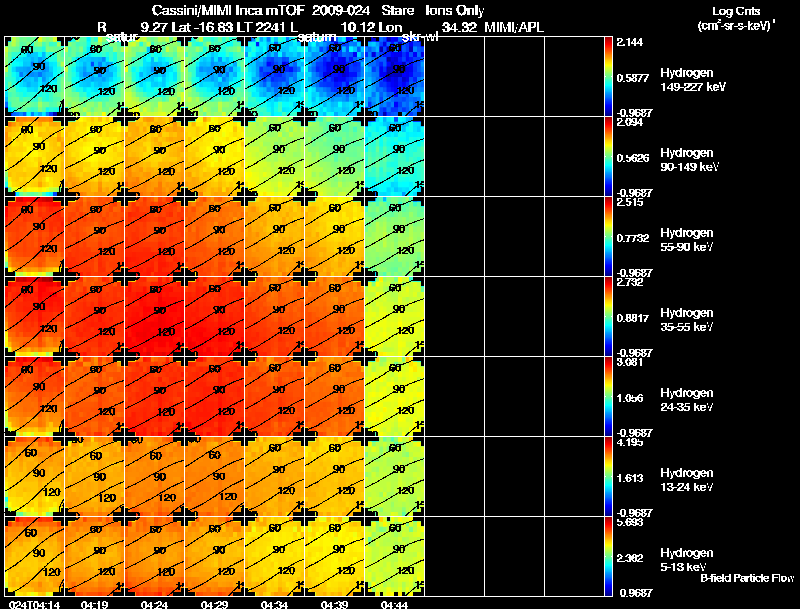Click the first empty black panel in the top row

click(455, 76)
